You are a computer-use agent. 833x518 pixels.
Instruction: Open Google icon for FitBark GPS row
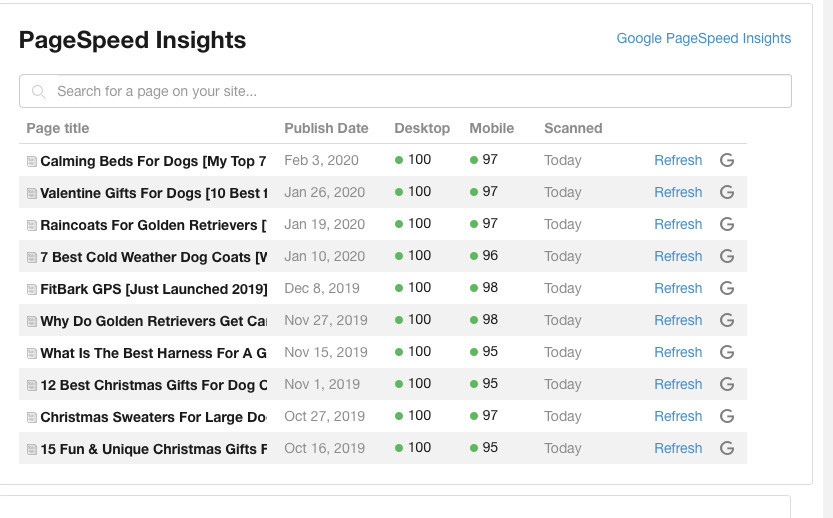727,288
